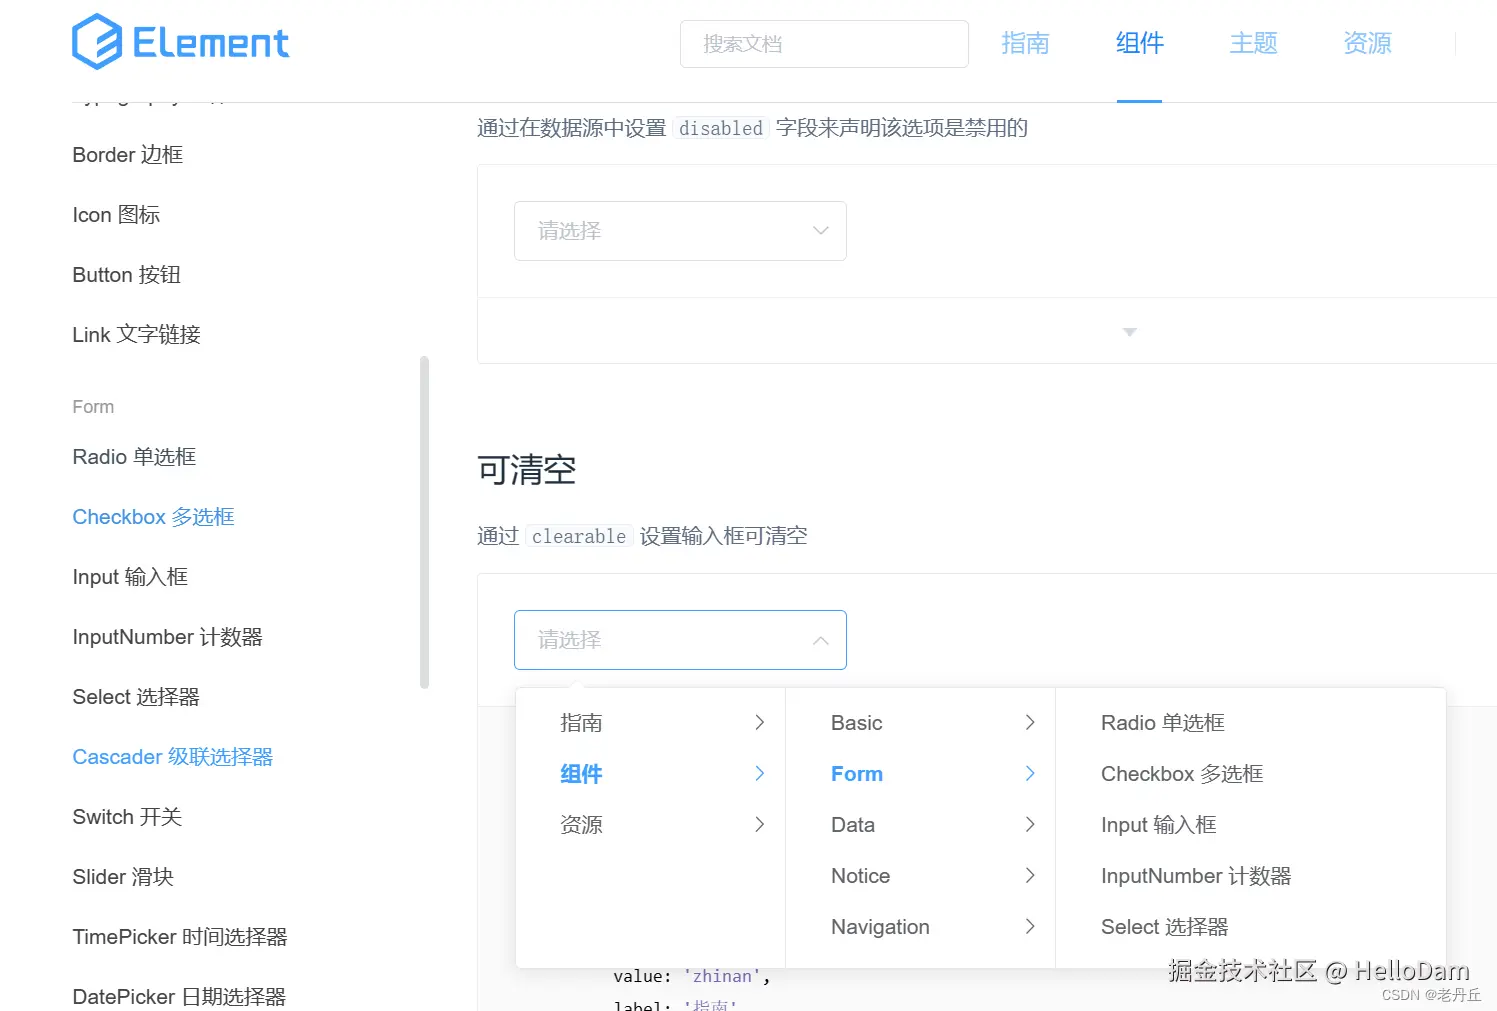Collapse cascader via up arrow icon
The height and width of the screenshot is (1011, 1497).
[821, 640]
